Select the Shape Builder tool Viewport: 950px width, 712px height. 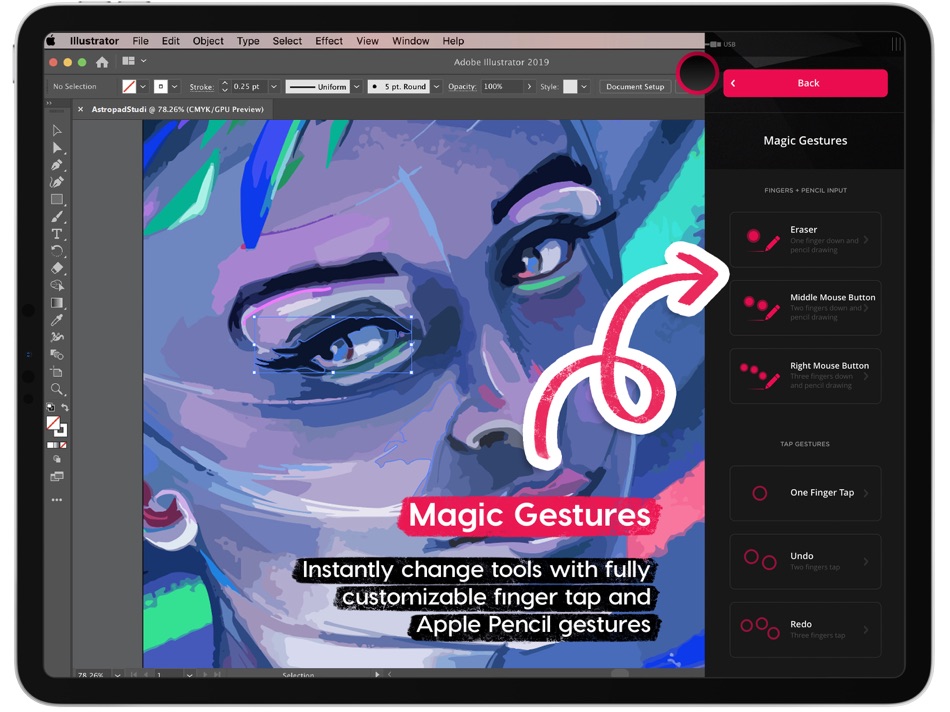[57, 285]
